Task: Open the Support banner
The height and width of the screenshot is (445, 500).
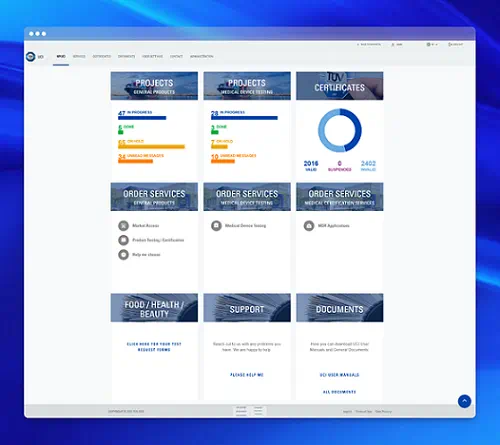Action: pos(247,308)
